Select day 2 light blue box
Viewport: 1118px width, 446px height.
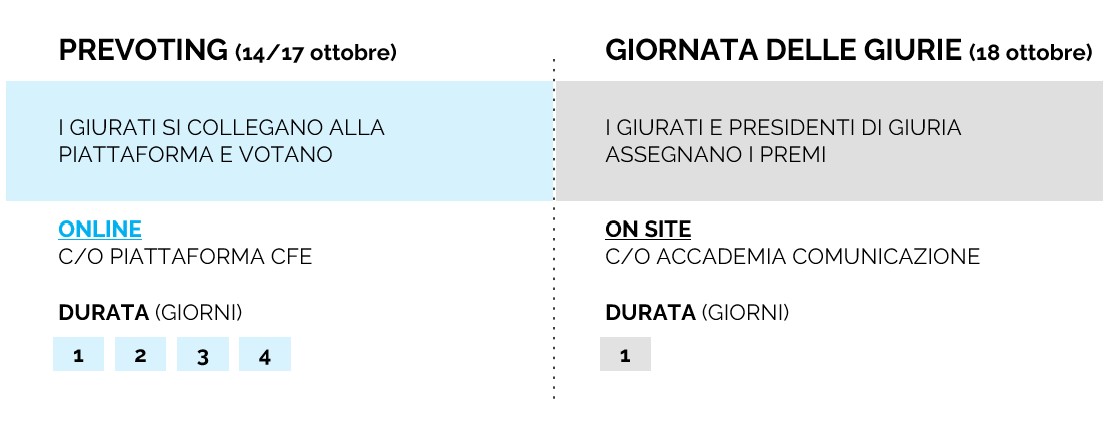(x=141, y=355)
